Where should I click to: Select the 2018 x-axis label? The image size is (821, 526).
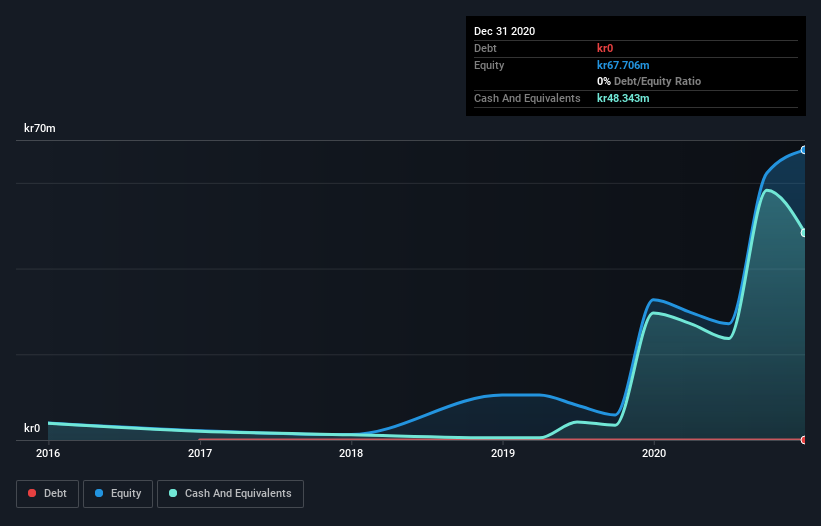pos(351,453)
